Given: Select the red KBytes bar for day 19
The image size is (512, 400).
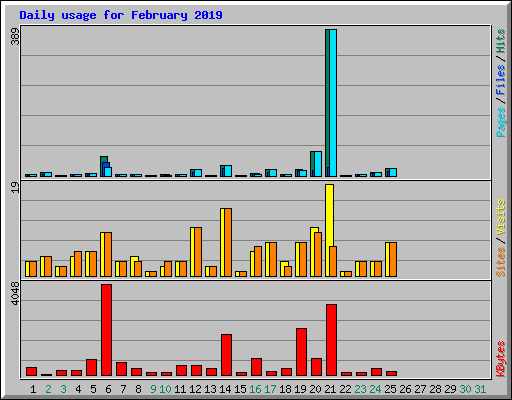Looking at the screenshot, I should point(301,352).
